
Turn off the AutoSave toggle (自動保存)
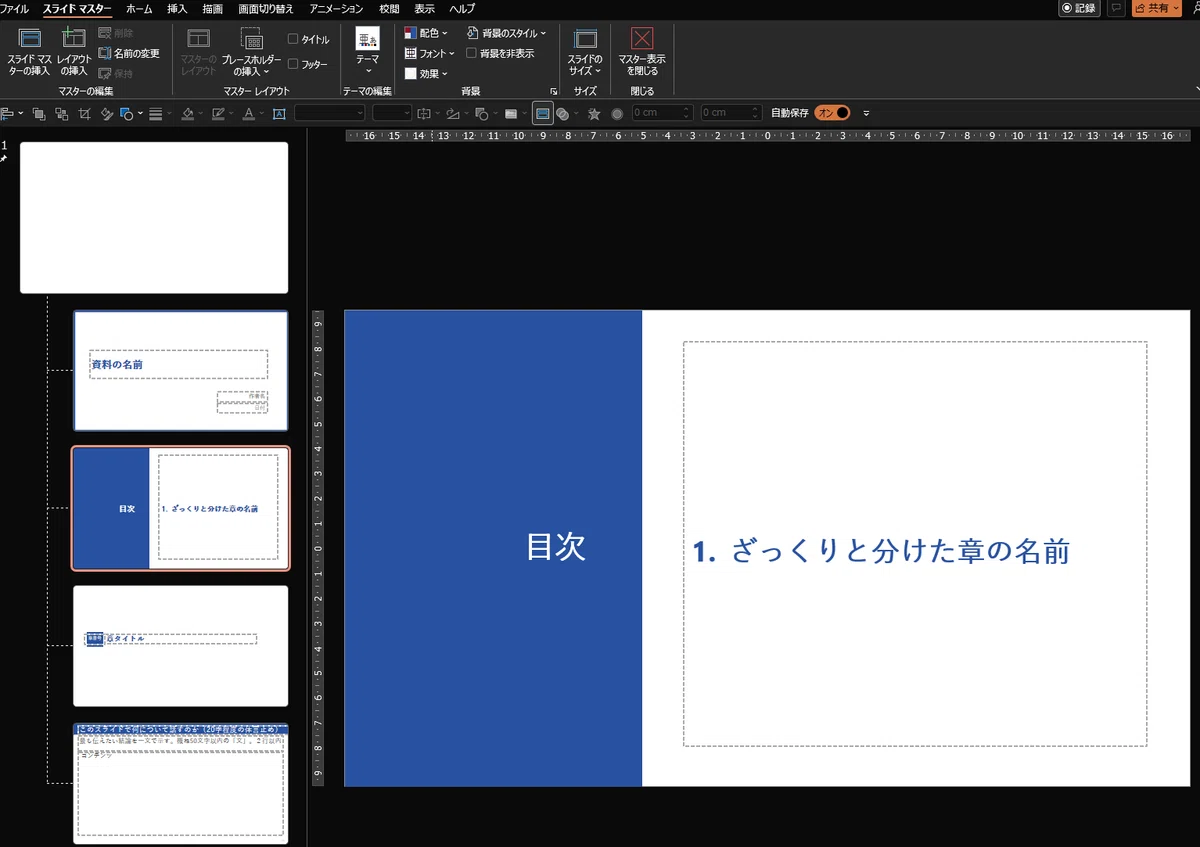click(x=833, y=113)
